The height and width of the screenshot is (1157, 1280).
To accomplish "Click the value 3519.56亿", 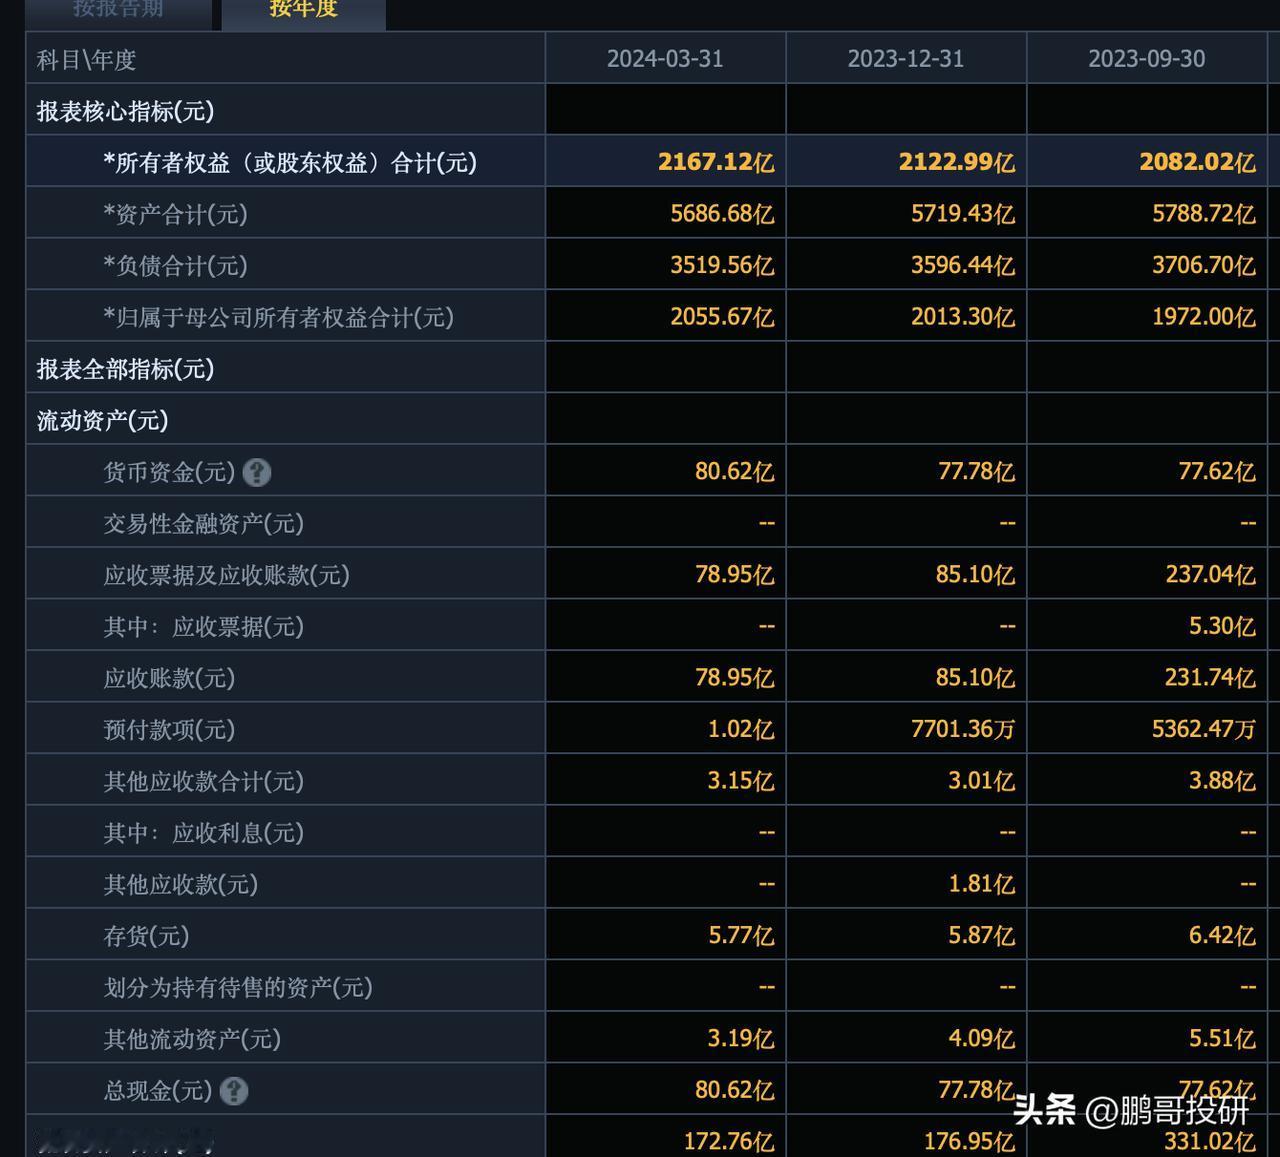I will [x=722, y=266].
